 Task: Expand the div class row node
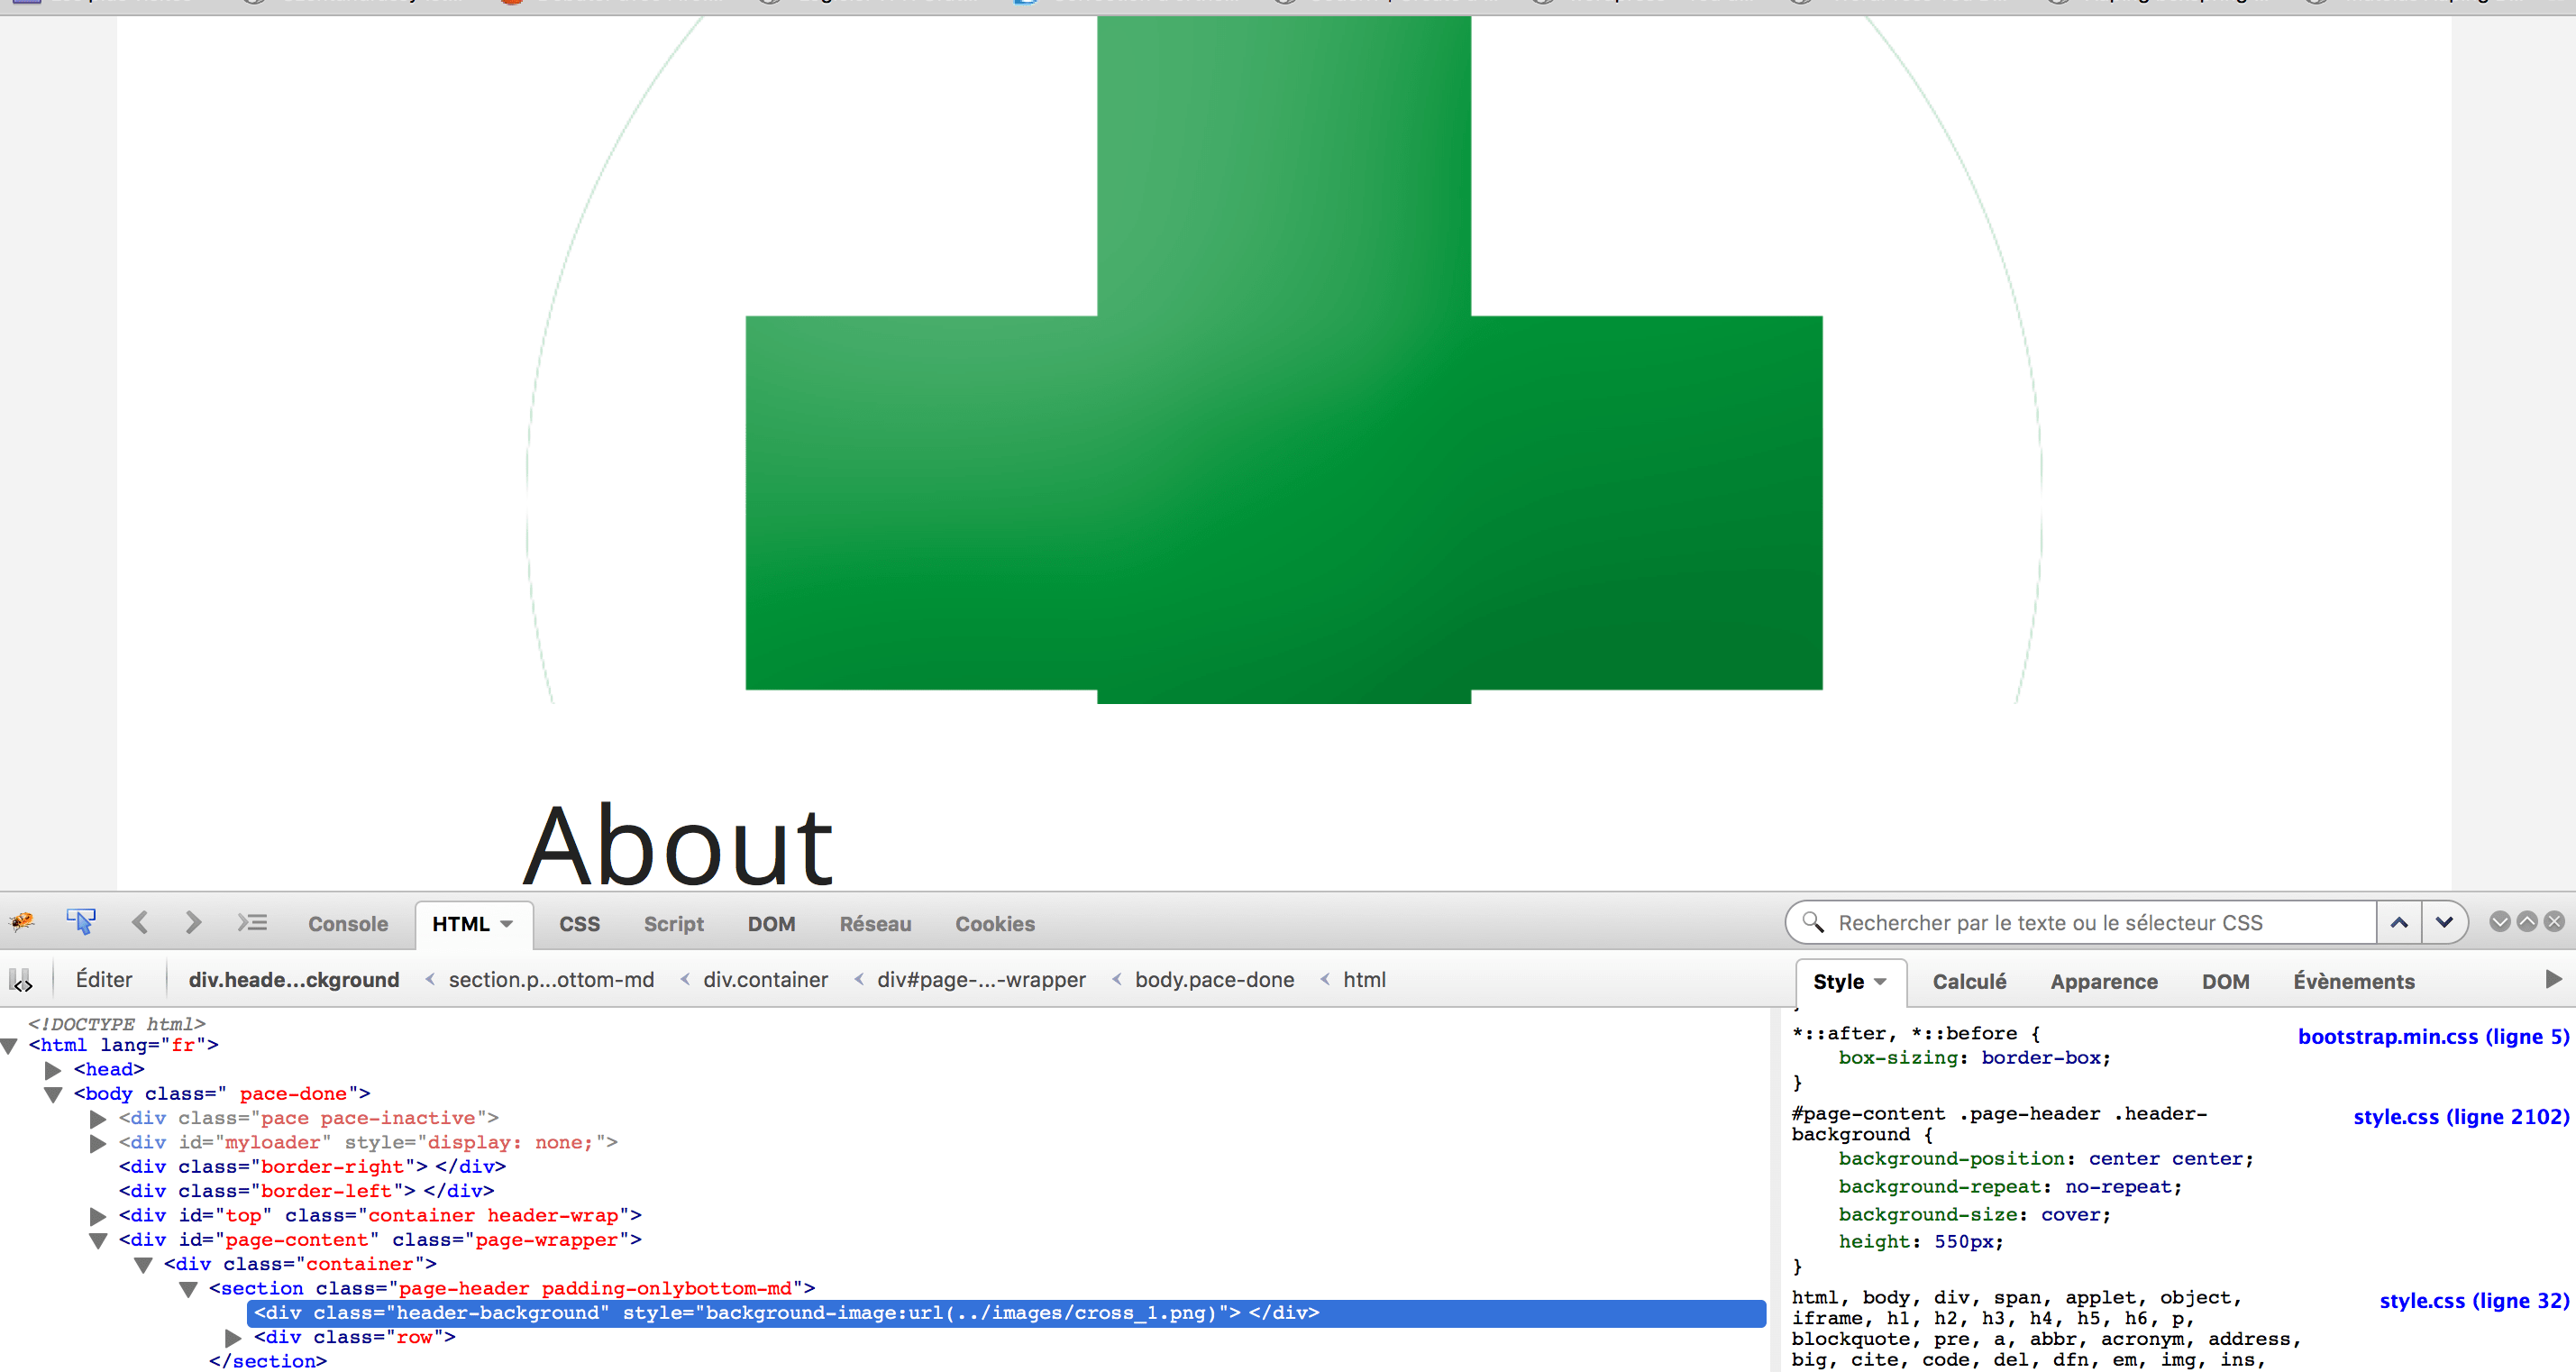(x=233, y=1338)
